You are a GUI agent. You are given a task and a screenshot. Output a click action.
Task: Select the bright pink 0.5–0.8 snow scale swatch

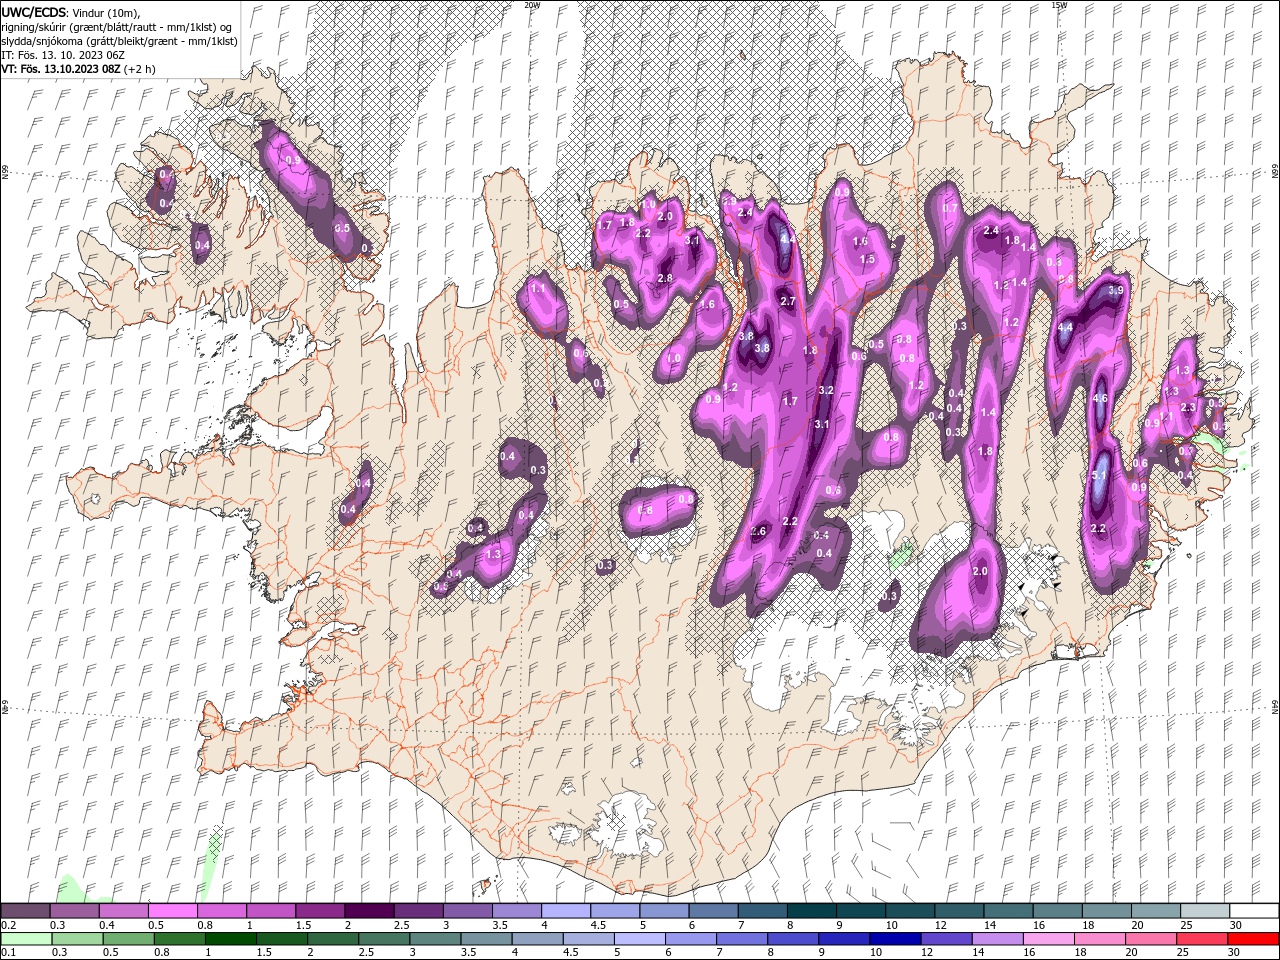click(172, 910)
